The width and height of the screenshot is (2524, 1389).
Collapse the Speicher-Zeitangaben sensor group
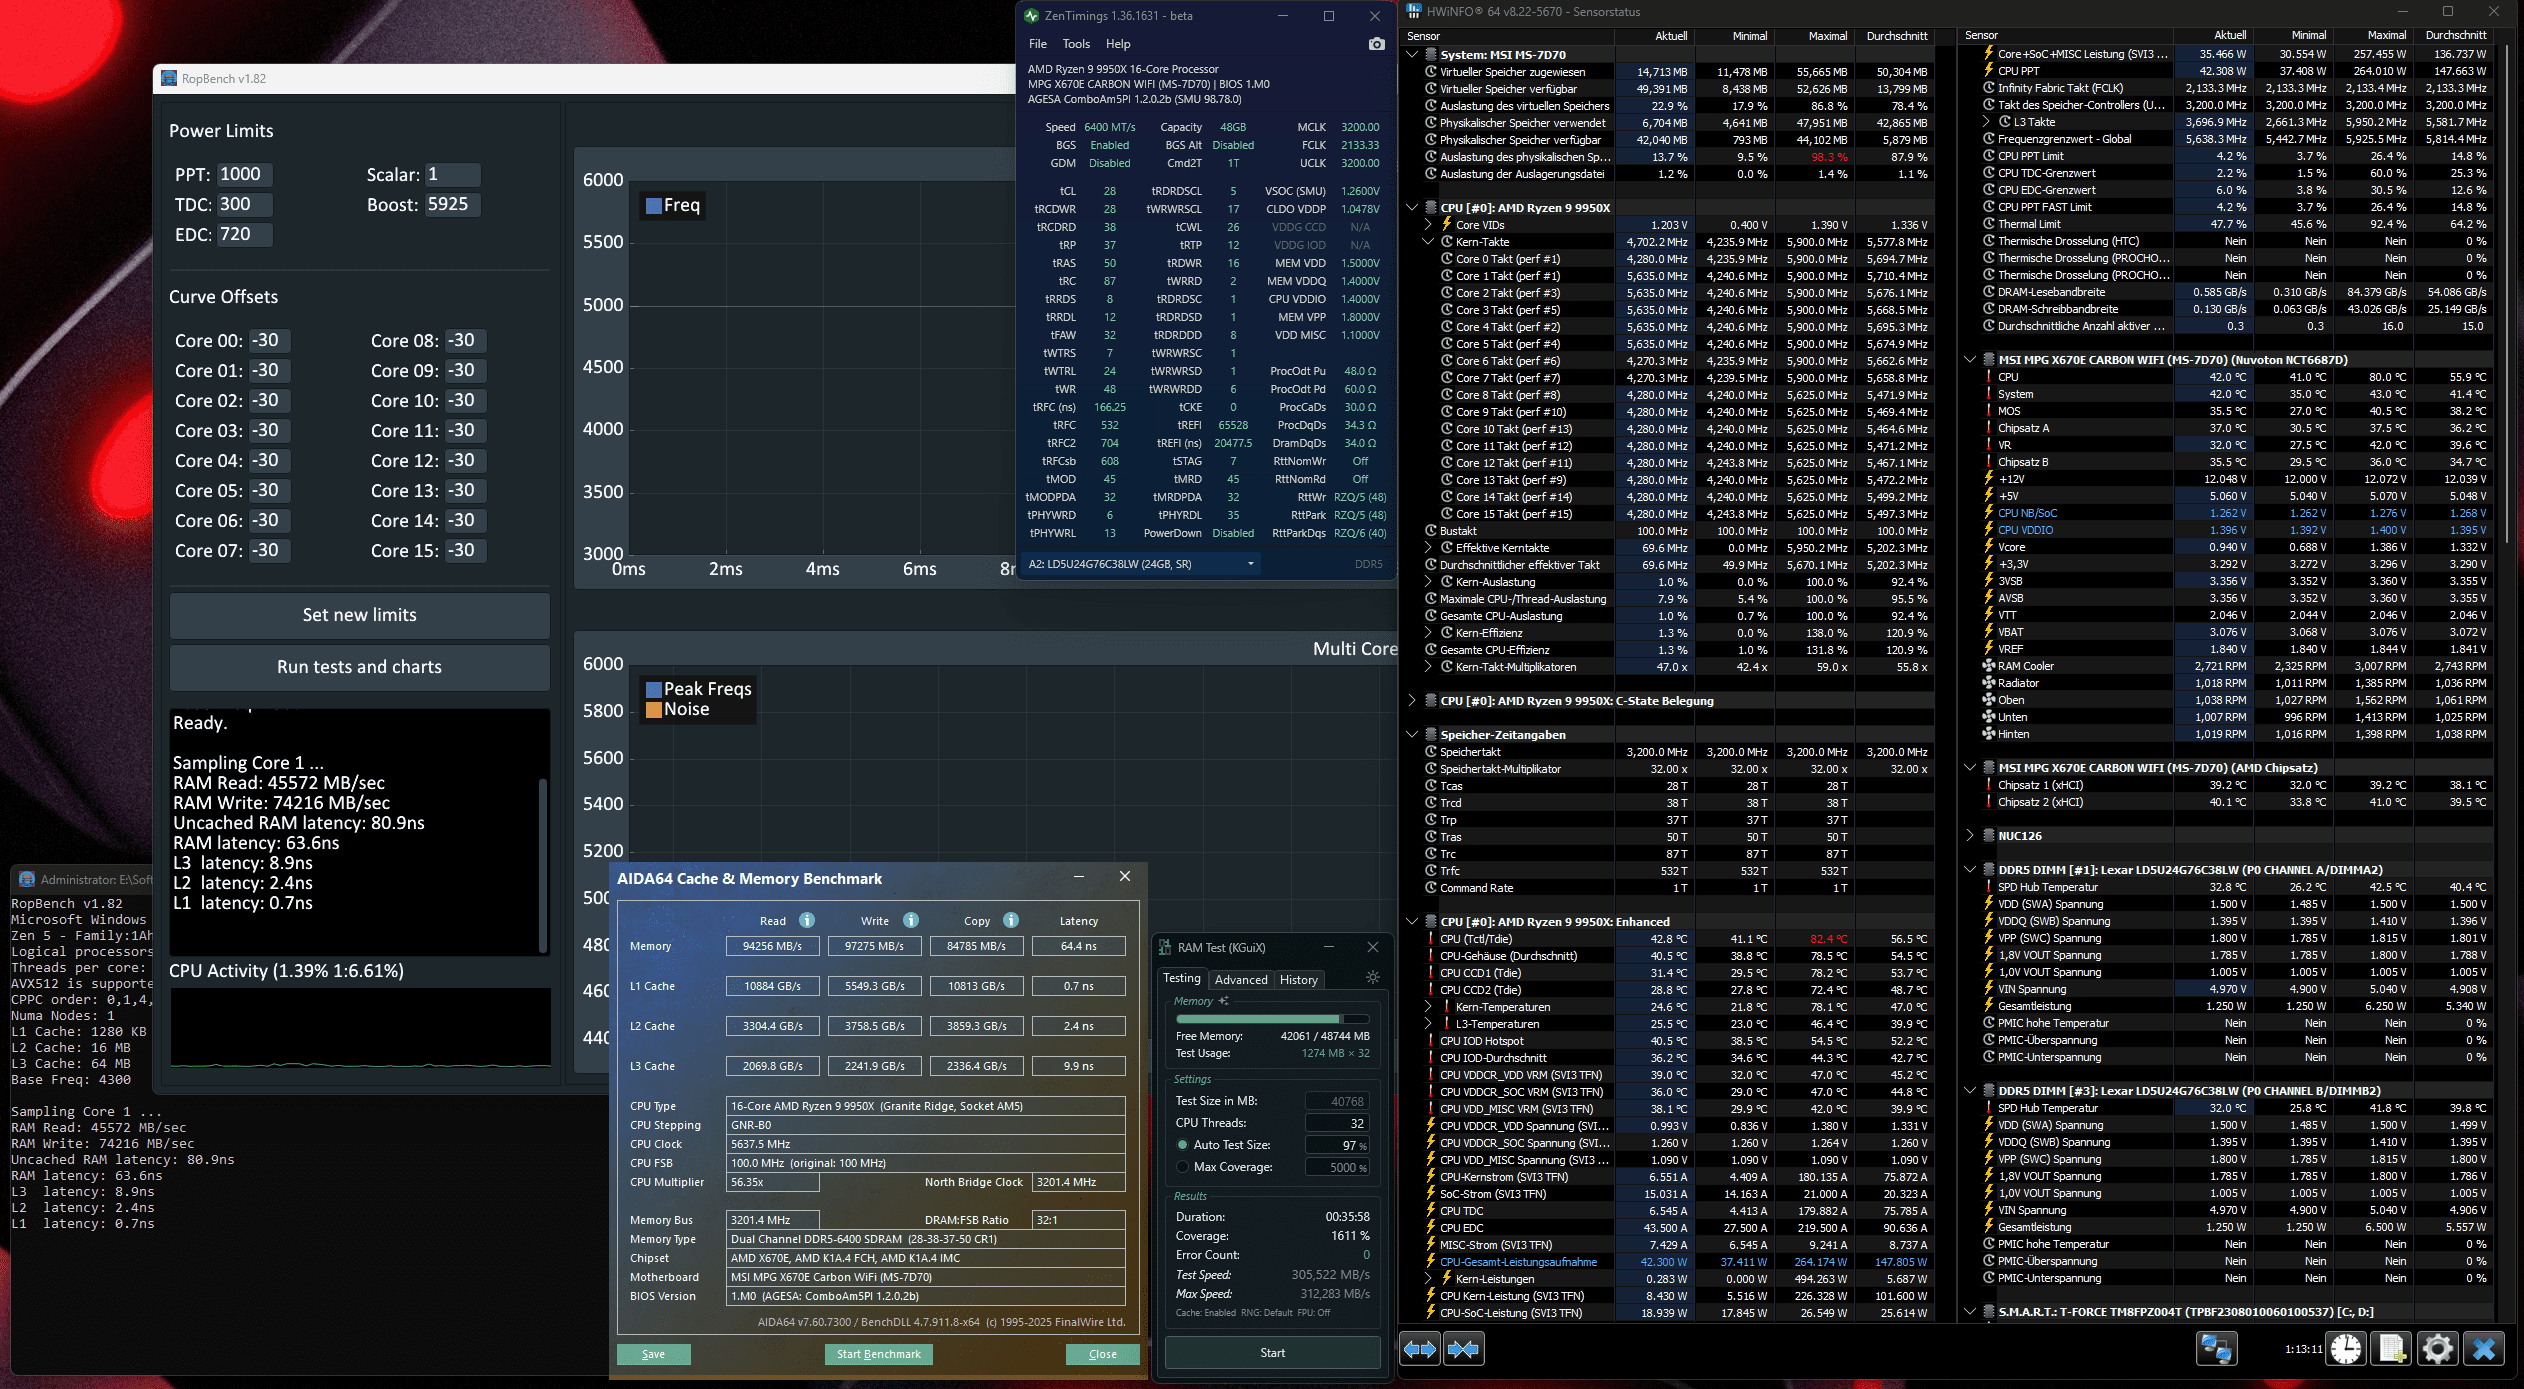point(1412,734)
